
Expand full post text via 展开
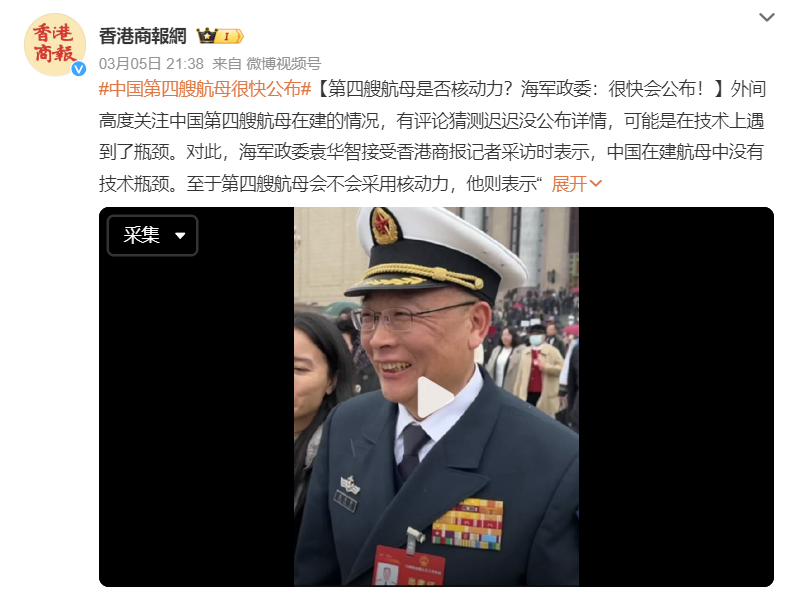coord(570,184)
